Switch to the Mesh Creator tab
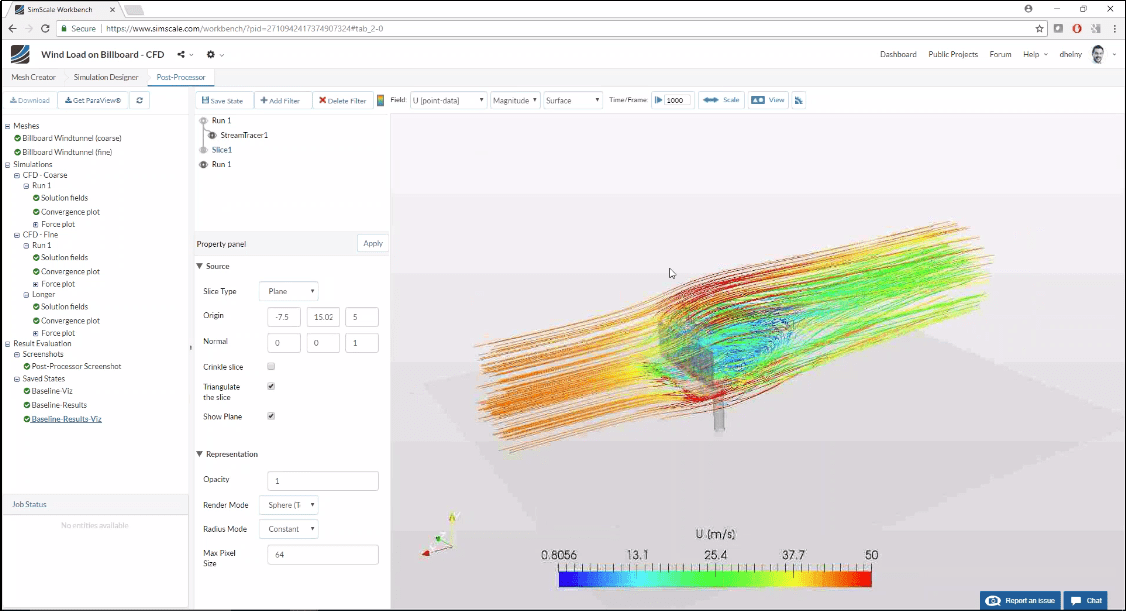 [33, 77]
